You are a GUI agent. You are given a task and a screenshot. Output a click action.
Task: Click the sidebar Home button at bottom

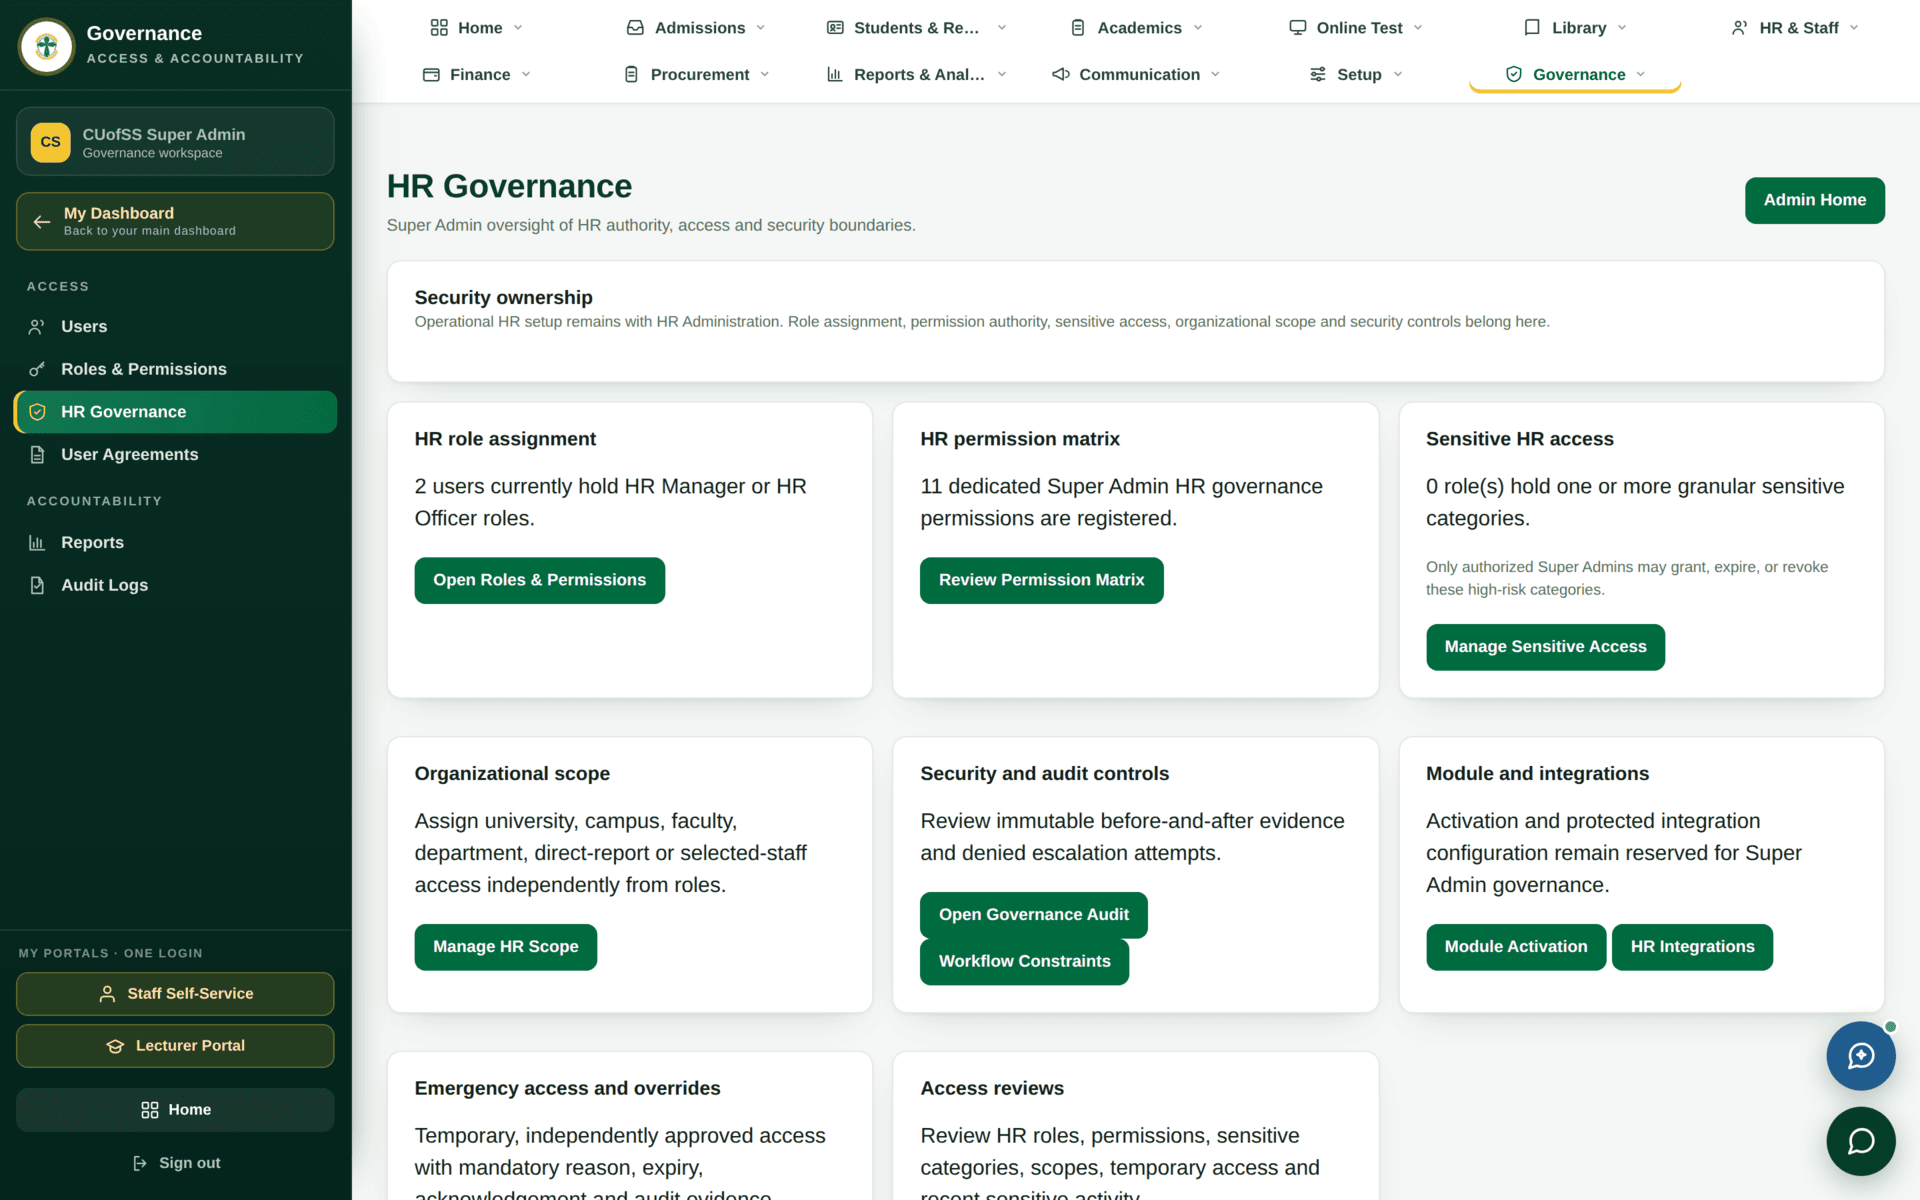pyautogui.click(x=175, y=1110)
